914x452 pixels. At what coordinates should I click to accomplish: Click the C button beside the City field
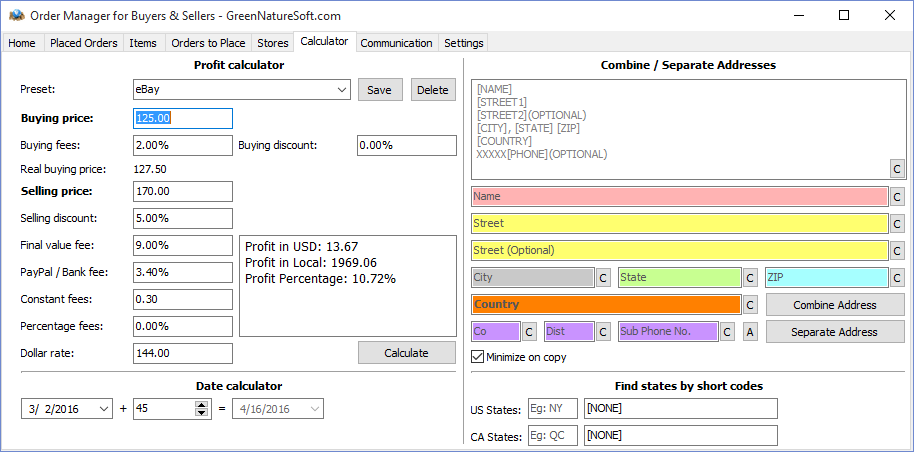[x=604, y=278]
